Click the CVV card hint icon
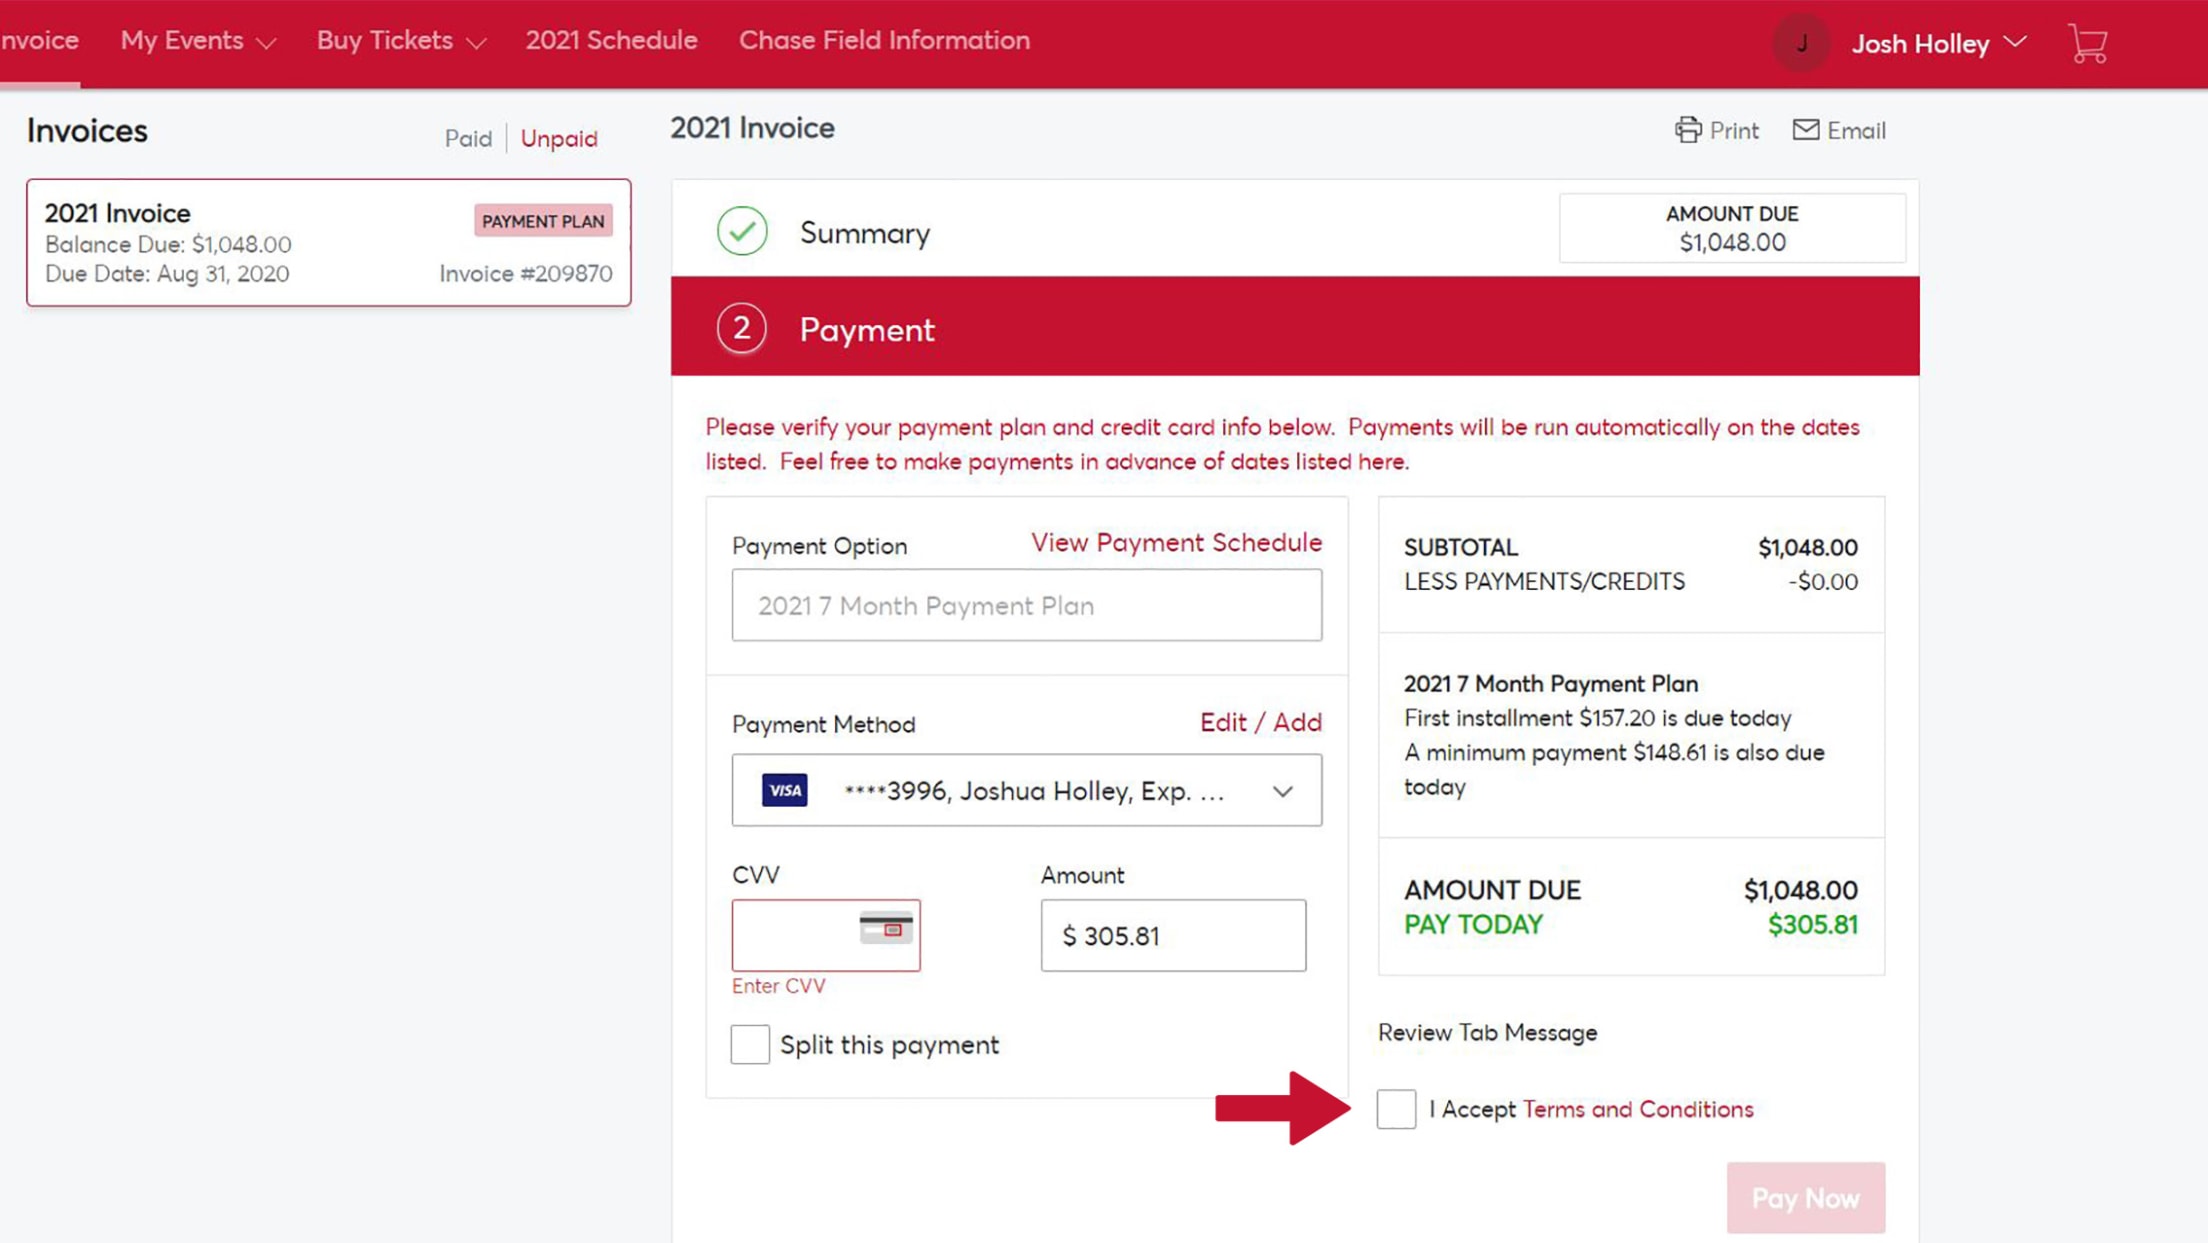The height and width of the screenshot is (1243, 2208). (886, 928)
